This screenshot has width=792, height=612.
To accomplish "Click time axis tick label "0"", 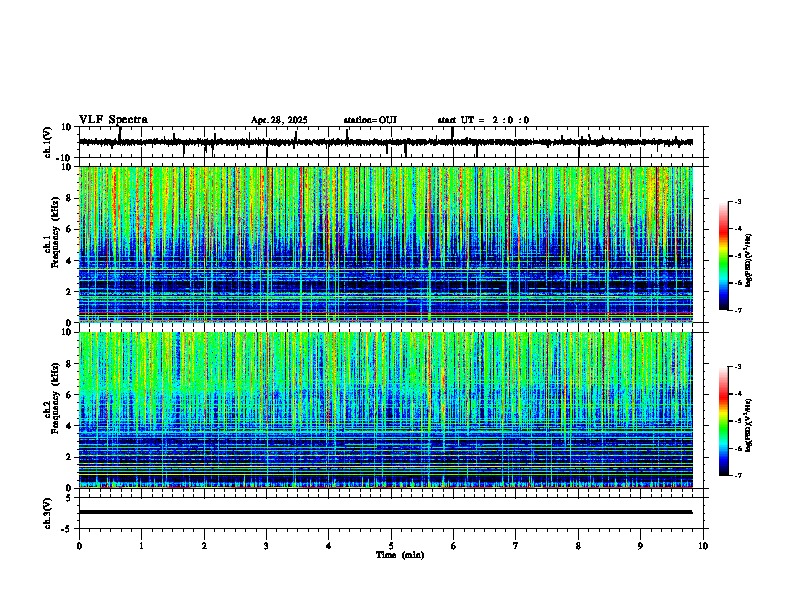I will pyautogui.click(x=79, y=546).
